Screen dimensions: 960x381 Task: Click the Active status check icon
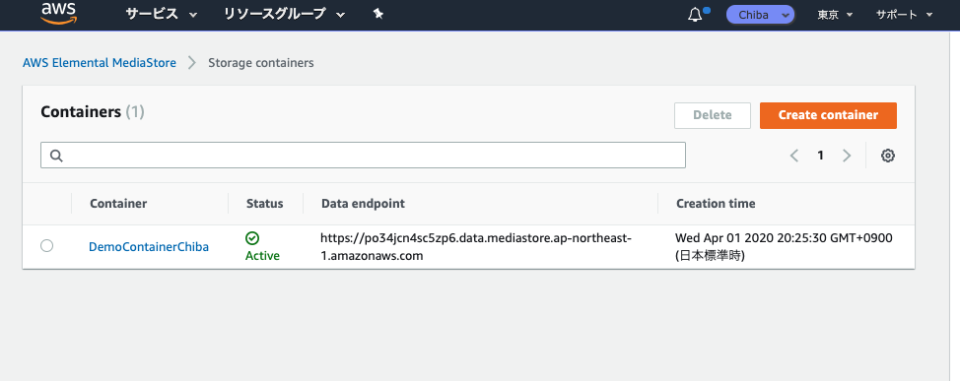pos(252,238)
